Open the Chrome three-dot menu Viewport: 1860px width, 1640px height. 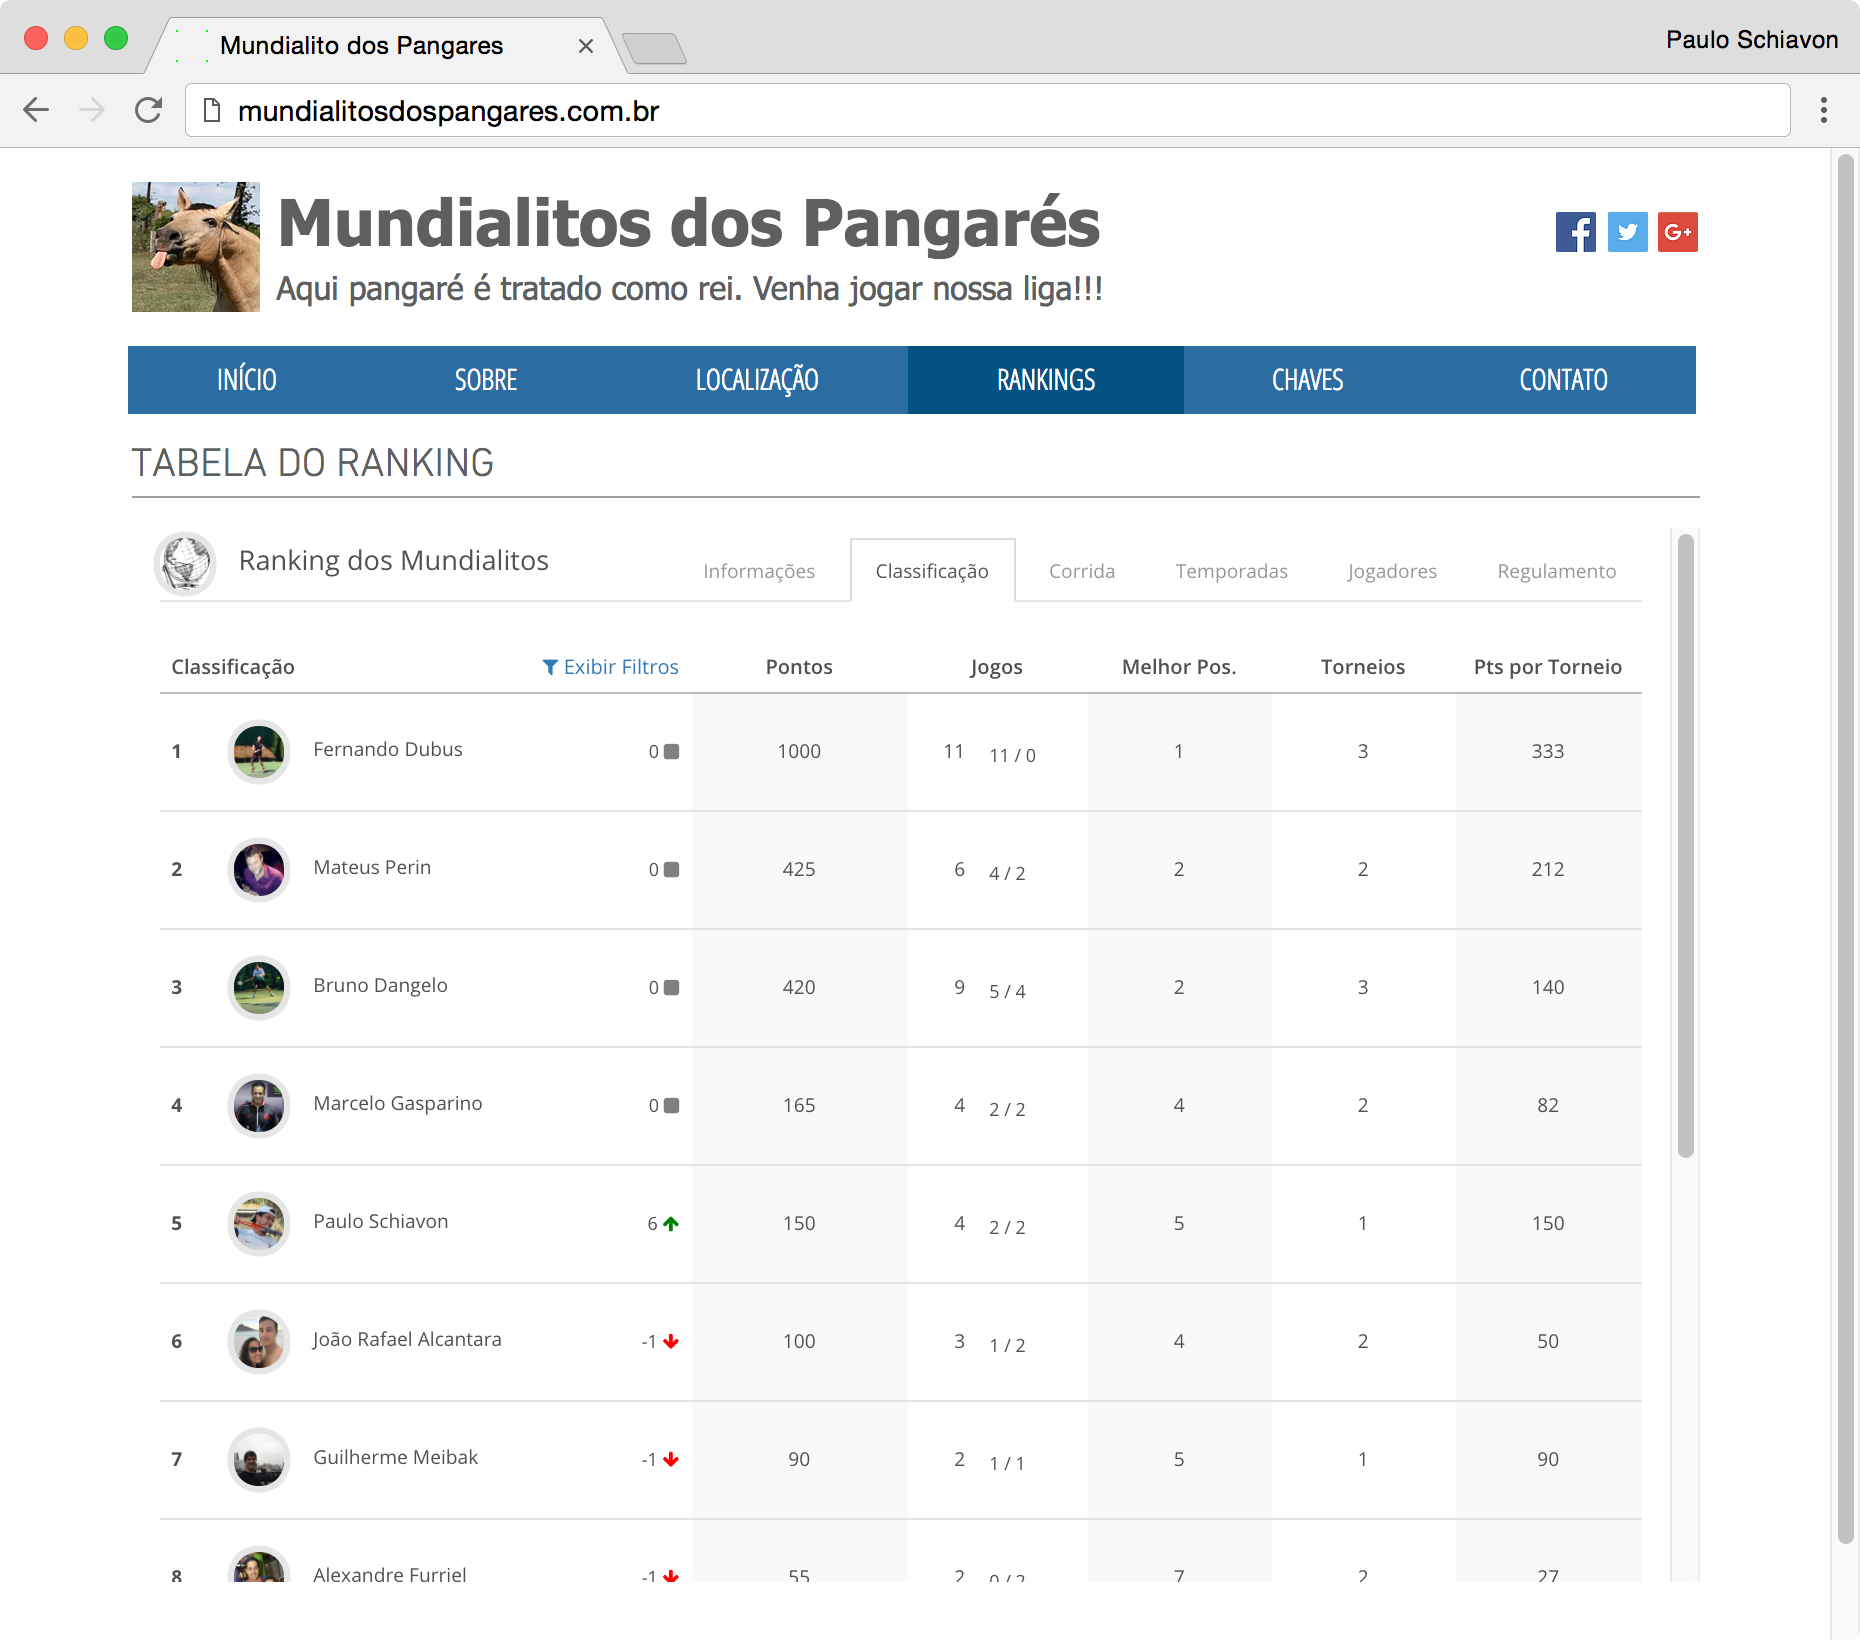click(1824, 110)
